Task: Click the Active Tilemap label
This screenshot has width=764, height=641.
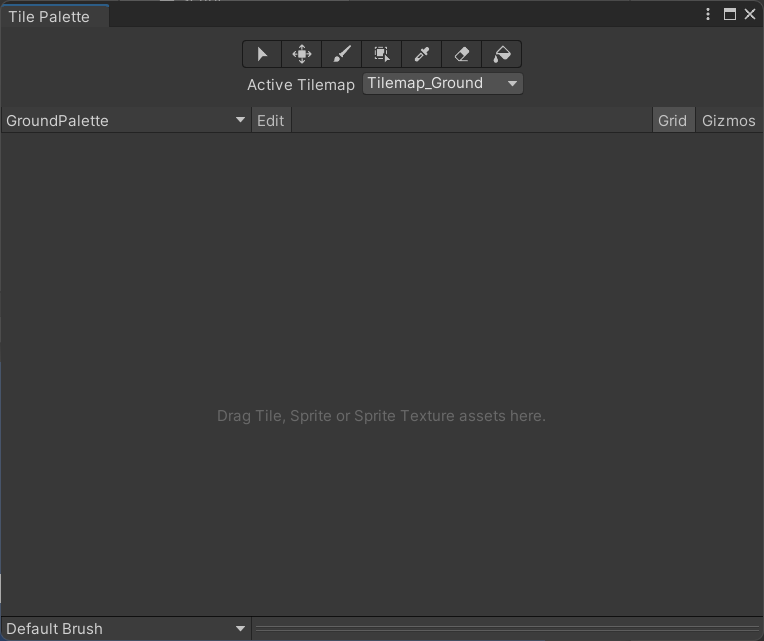Action: [x=300, y=85]
